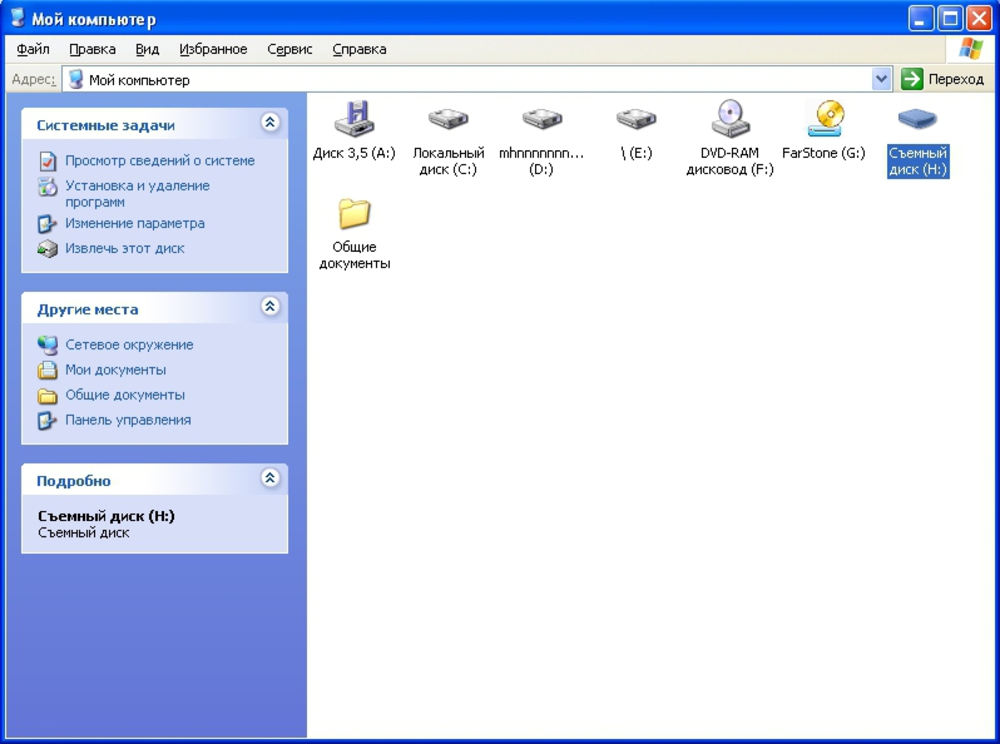Screen dimensions: 1000x744
Task: Select the (E:) hard drive icon
Action: click(636, 119)
